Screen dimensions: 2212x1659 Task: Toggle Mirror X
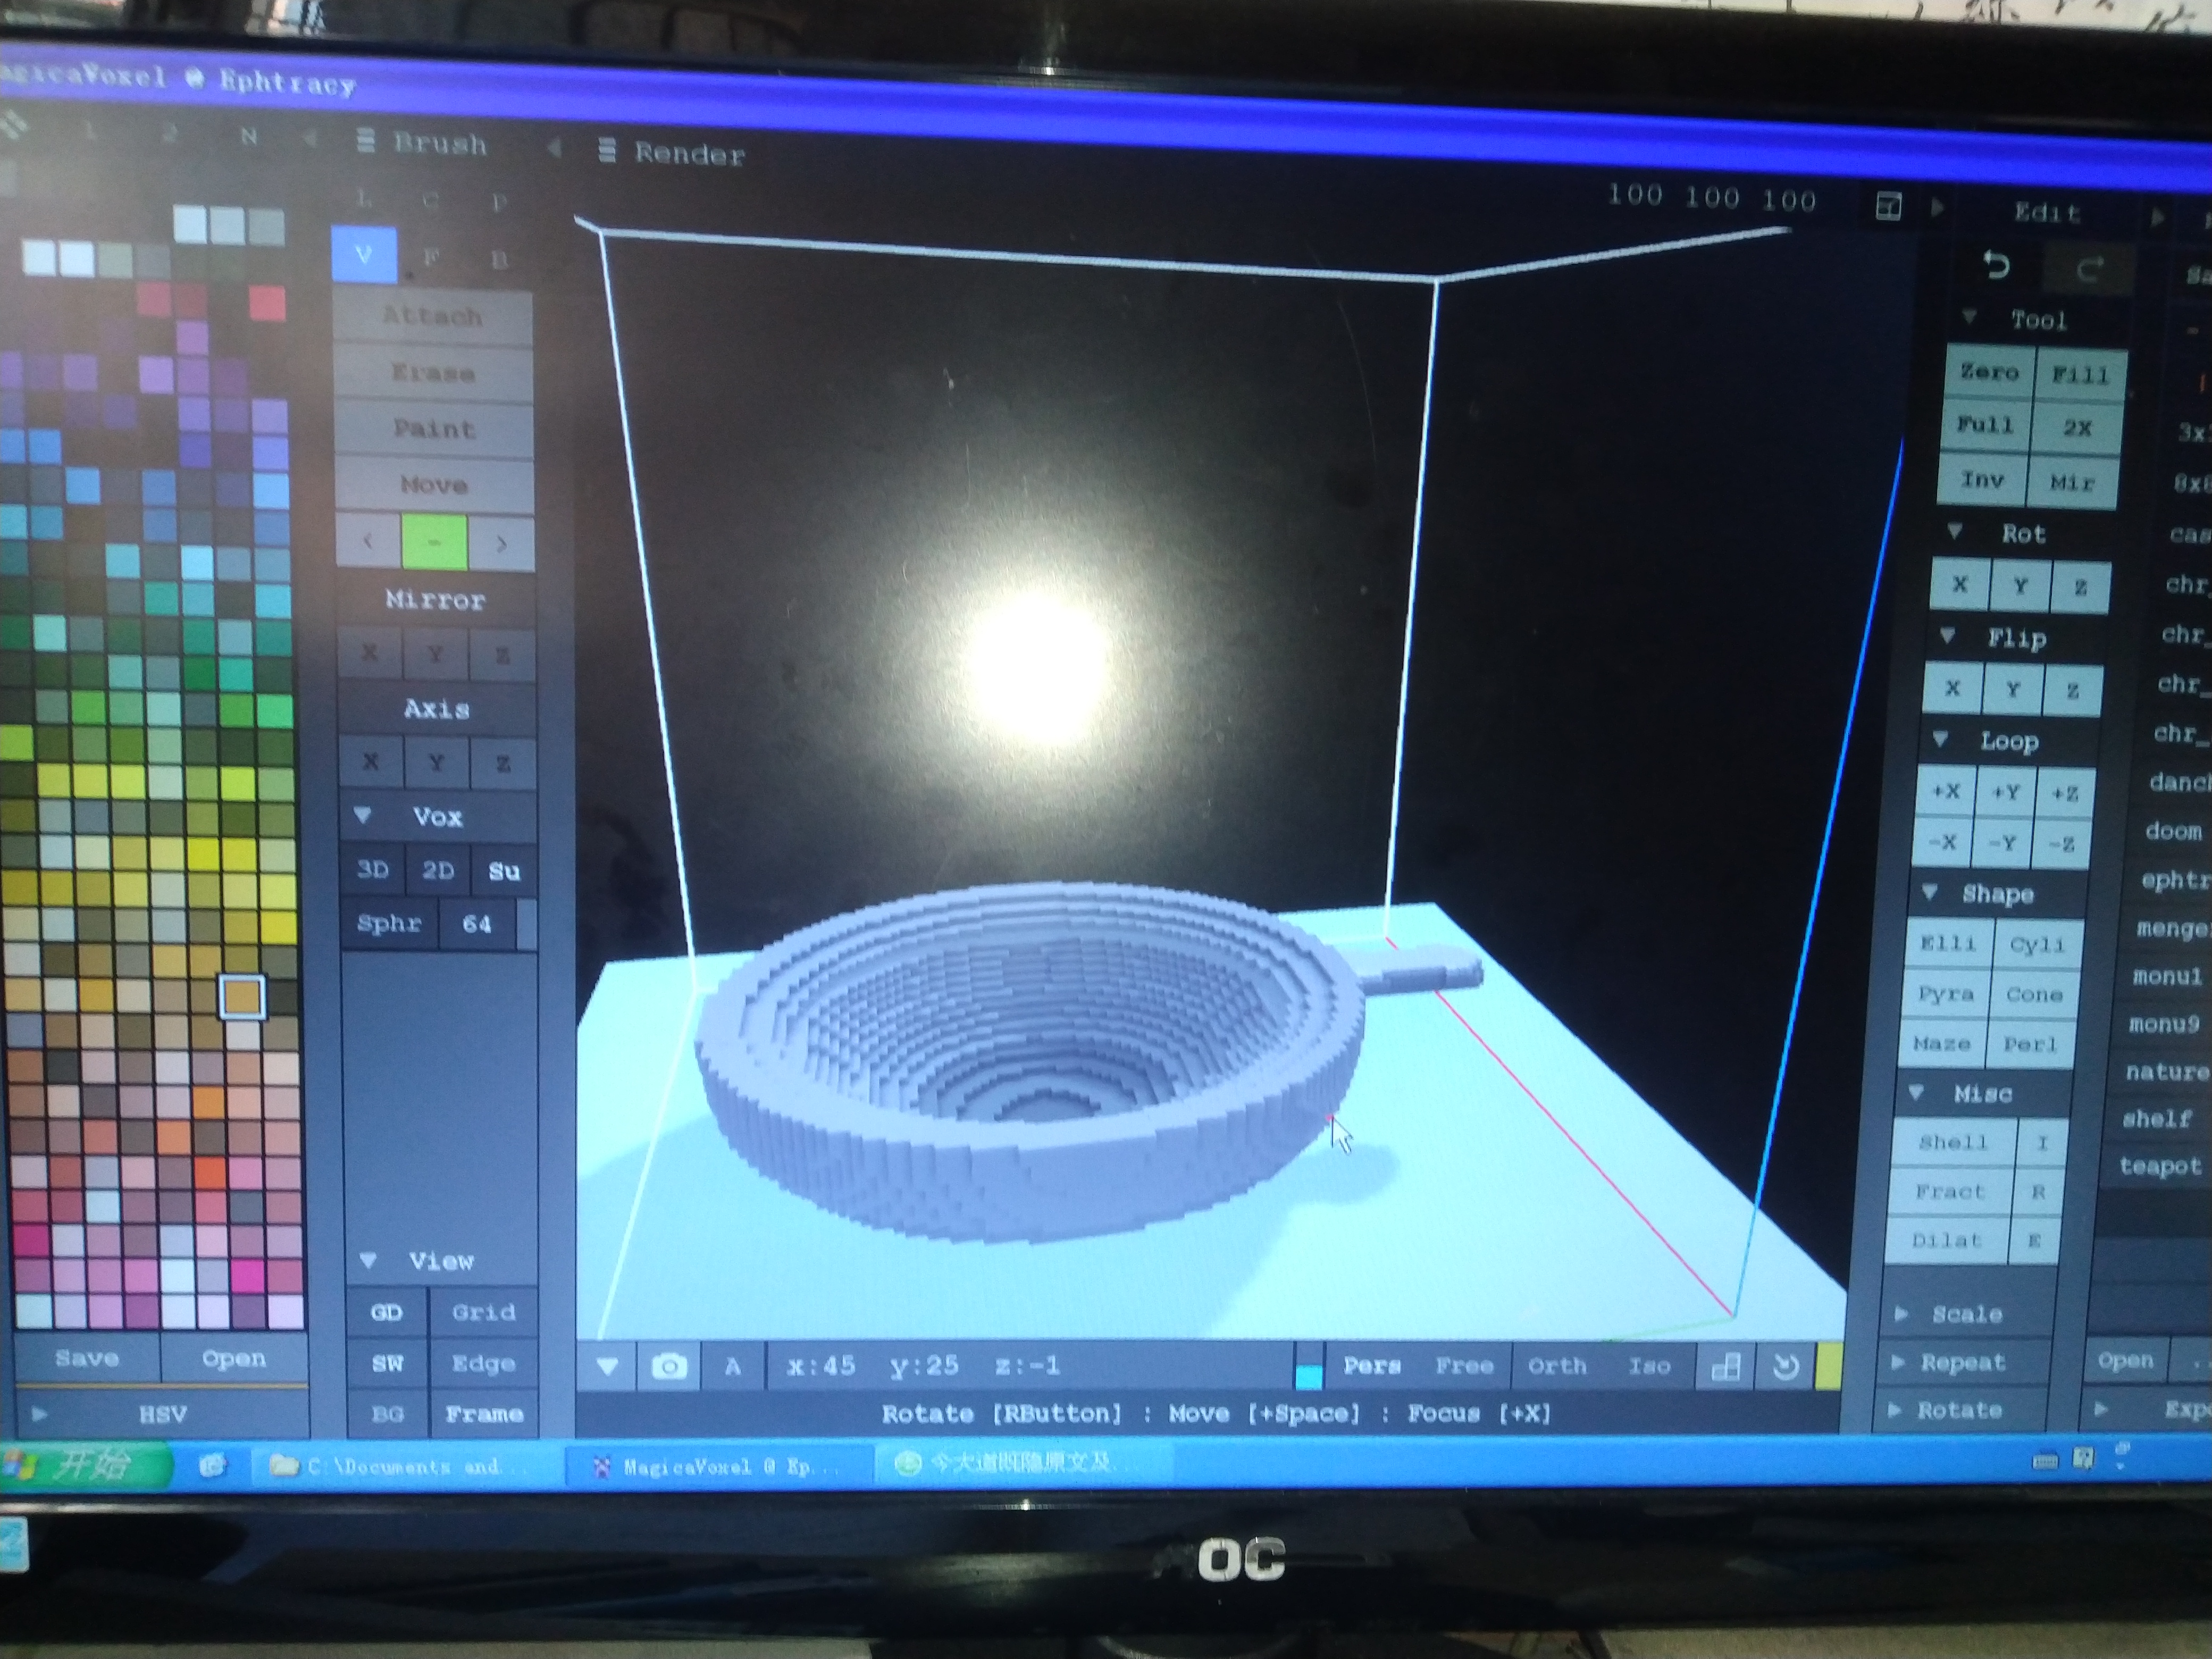tap(369, 653)
